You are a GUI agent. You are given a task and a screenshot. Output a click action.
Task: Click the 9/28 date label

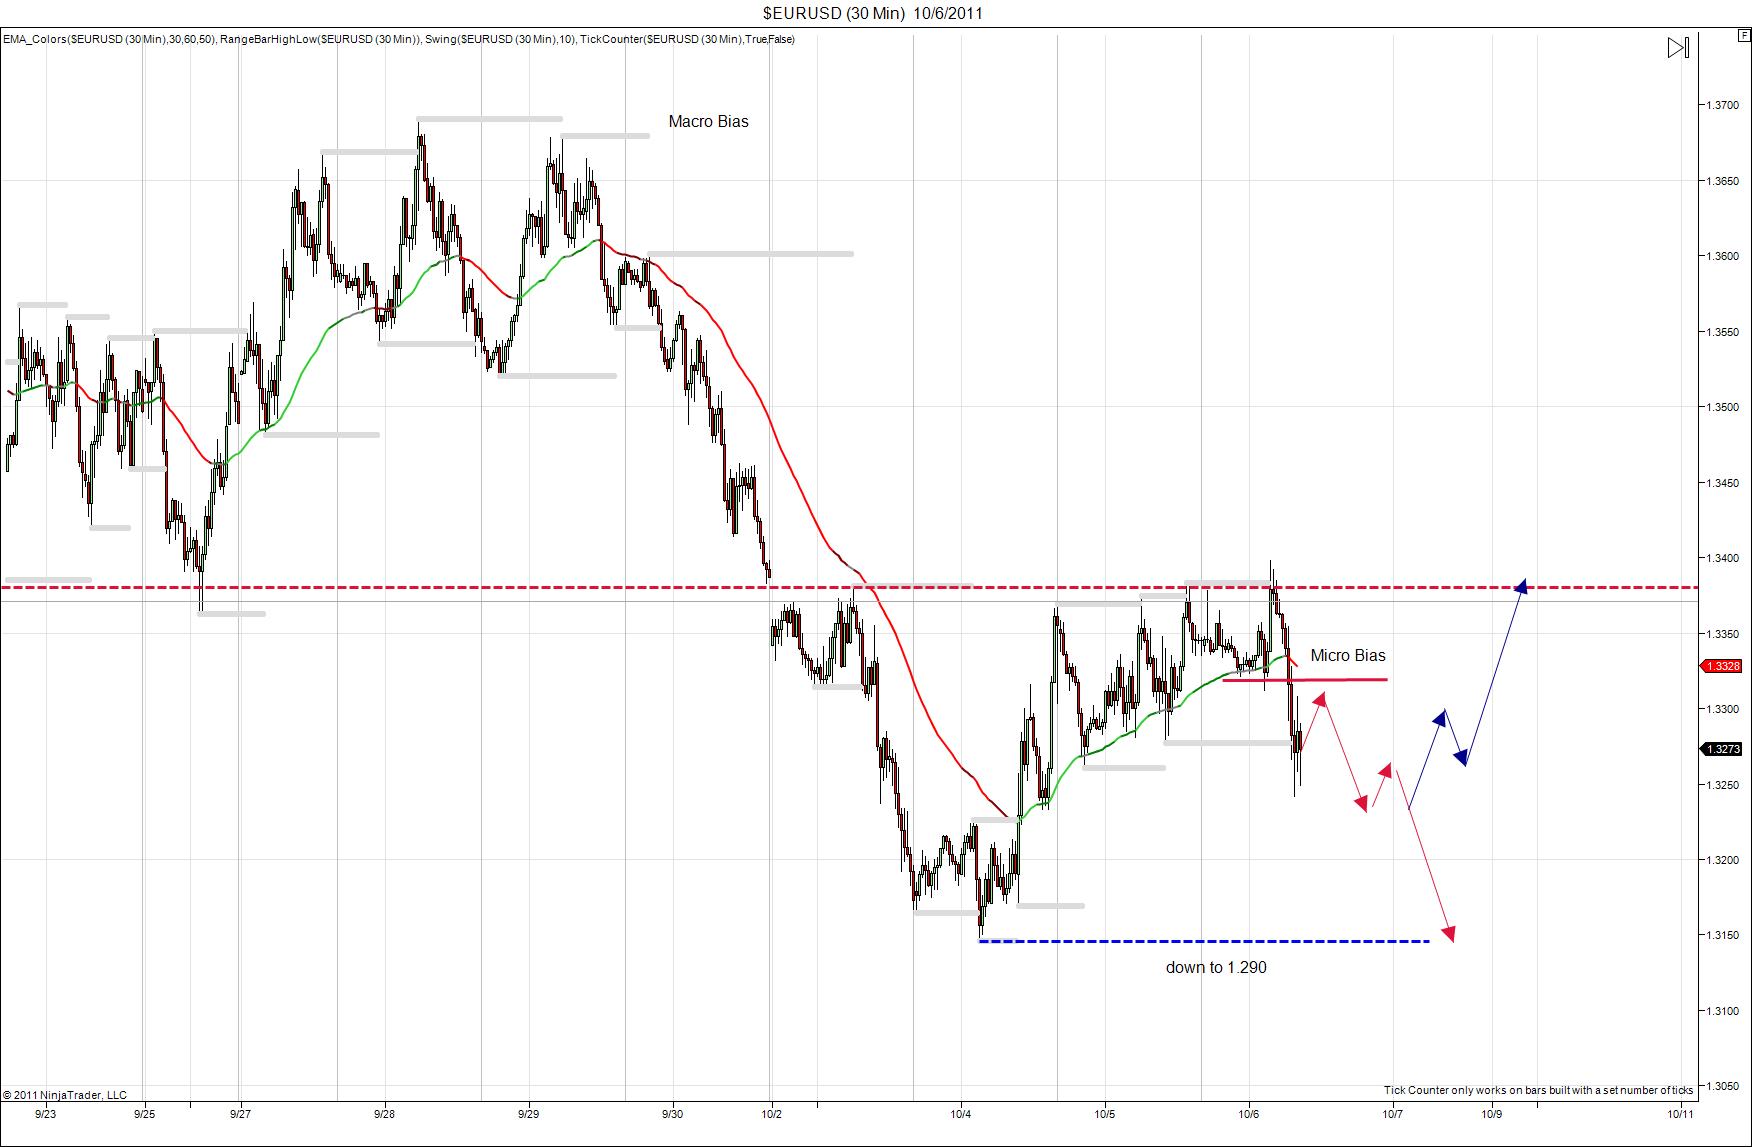385,1113
